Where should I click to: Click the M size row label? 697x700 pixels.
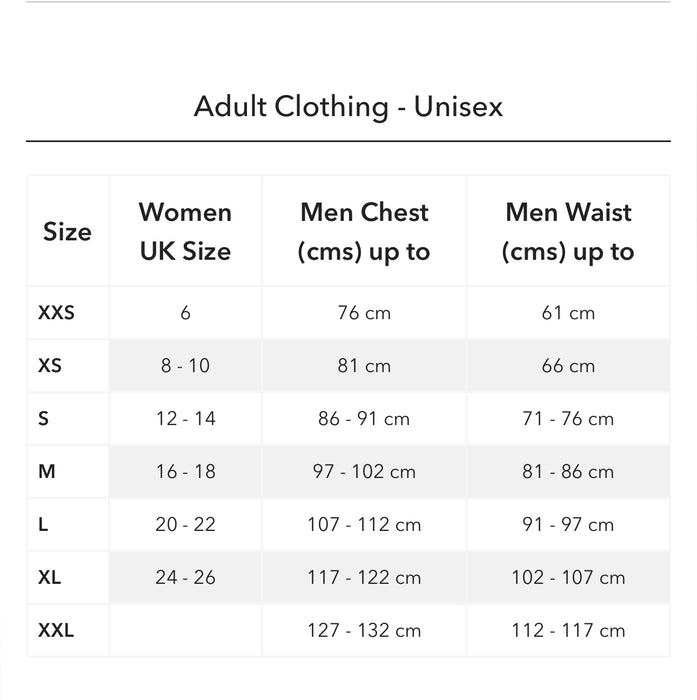(47, 472)
